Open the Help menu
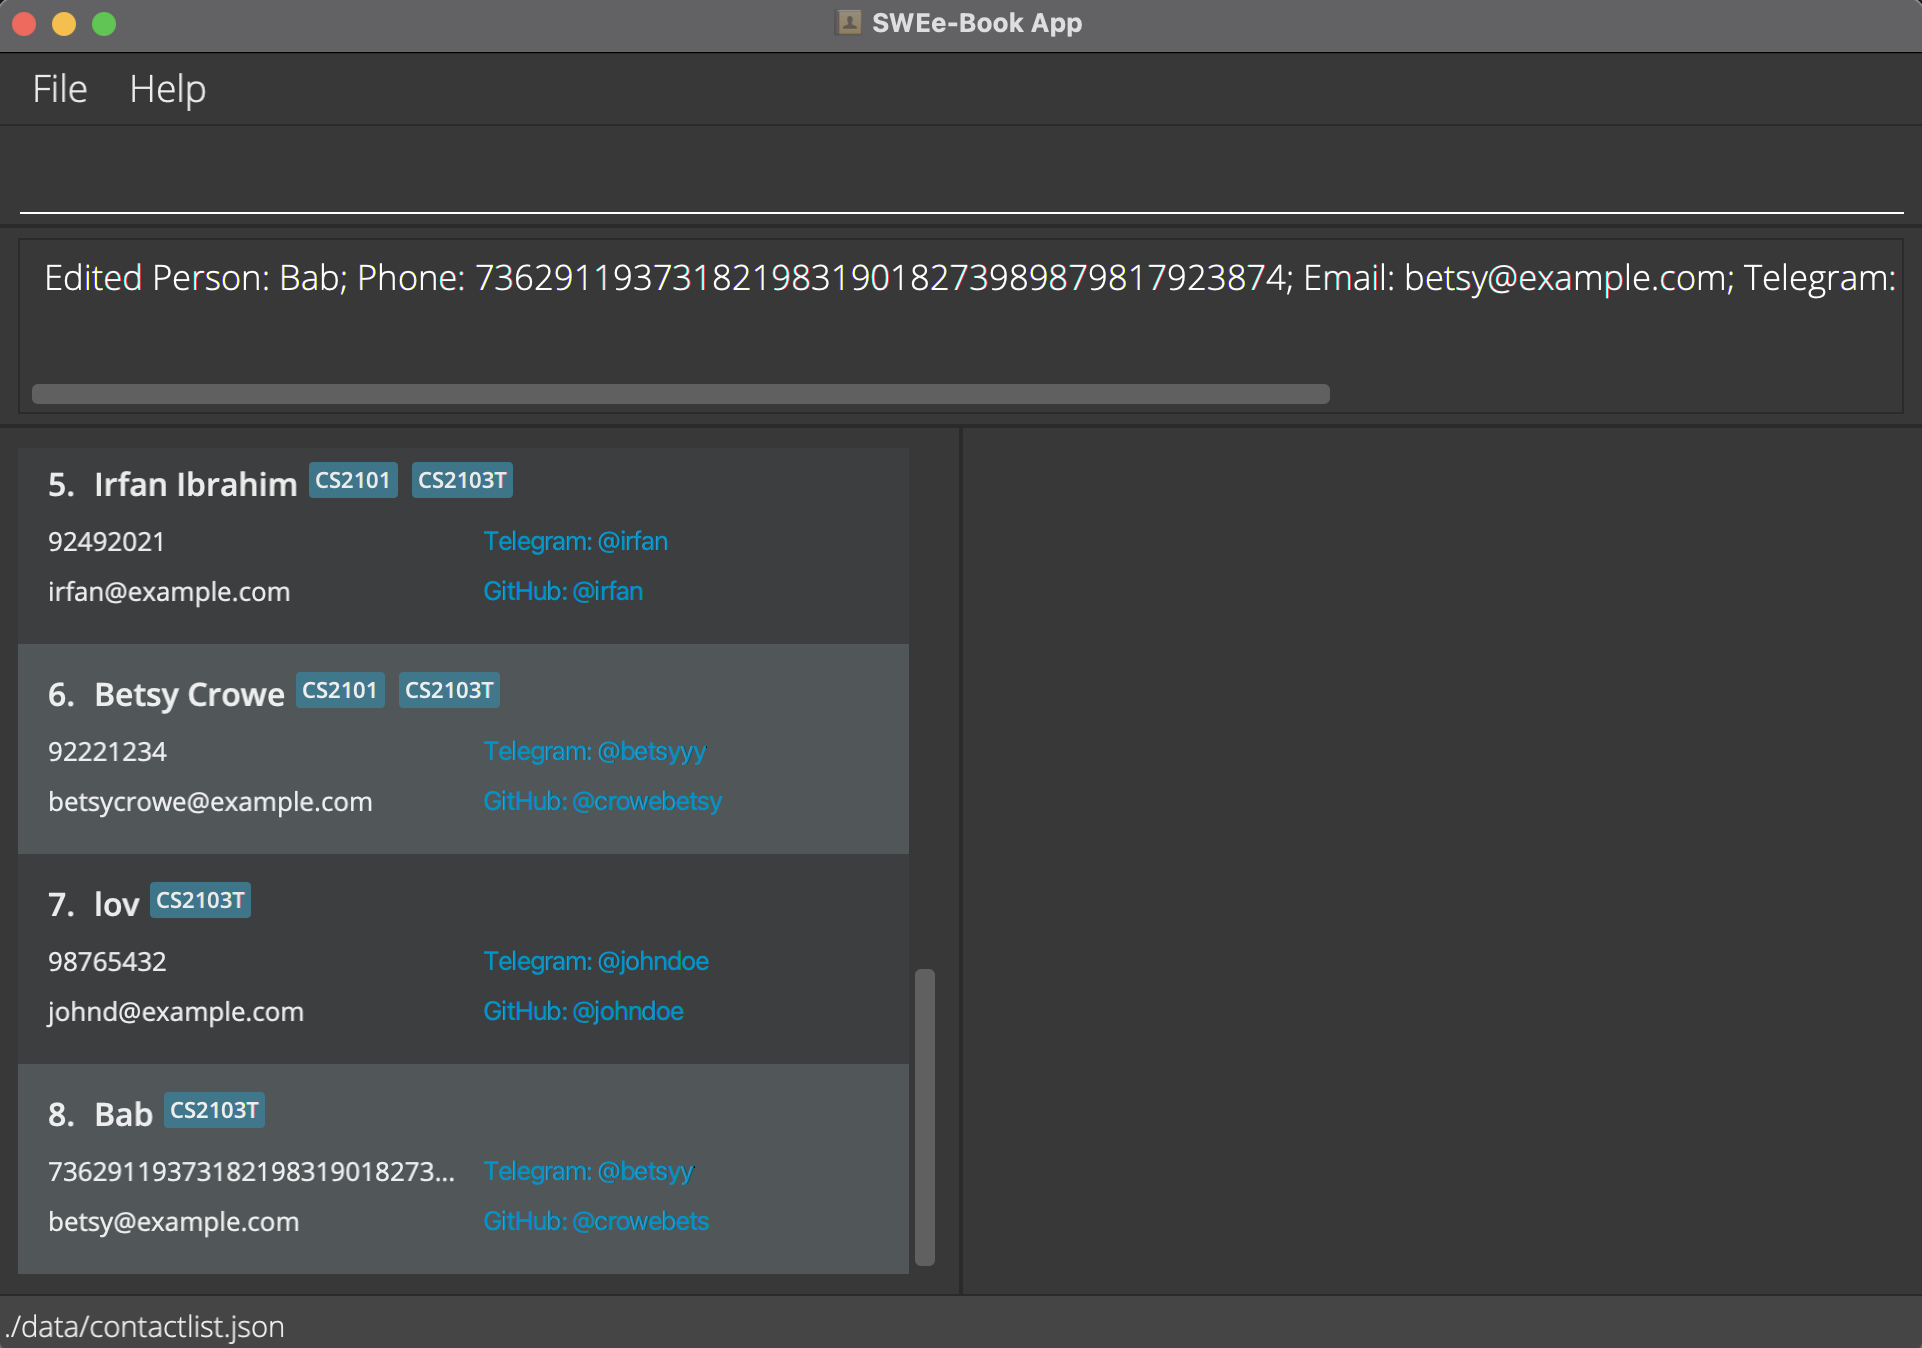Screen dimensions: 1922x1348 point(167,89)
